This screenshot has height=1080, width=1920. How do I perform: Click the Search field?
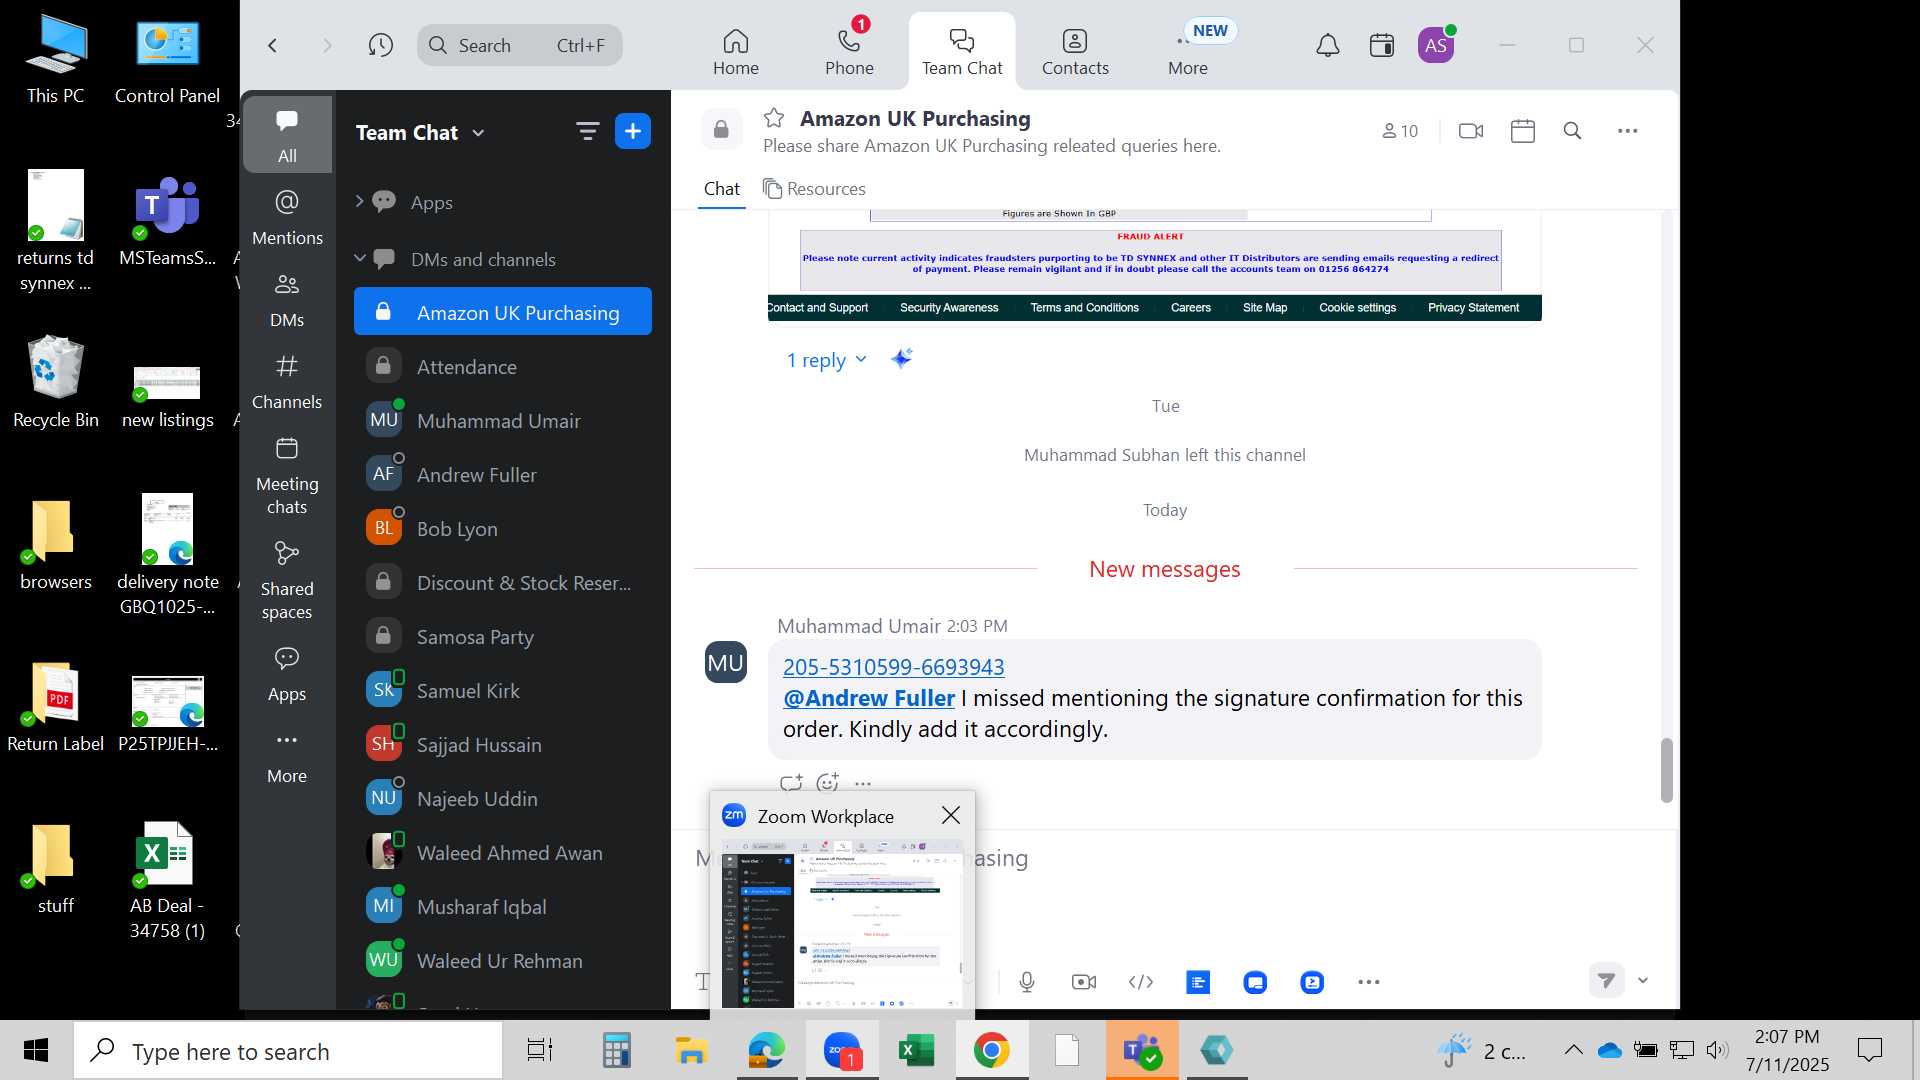click(520, 45)
